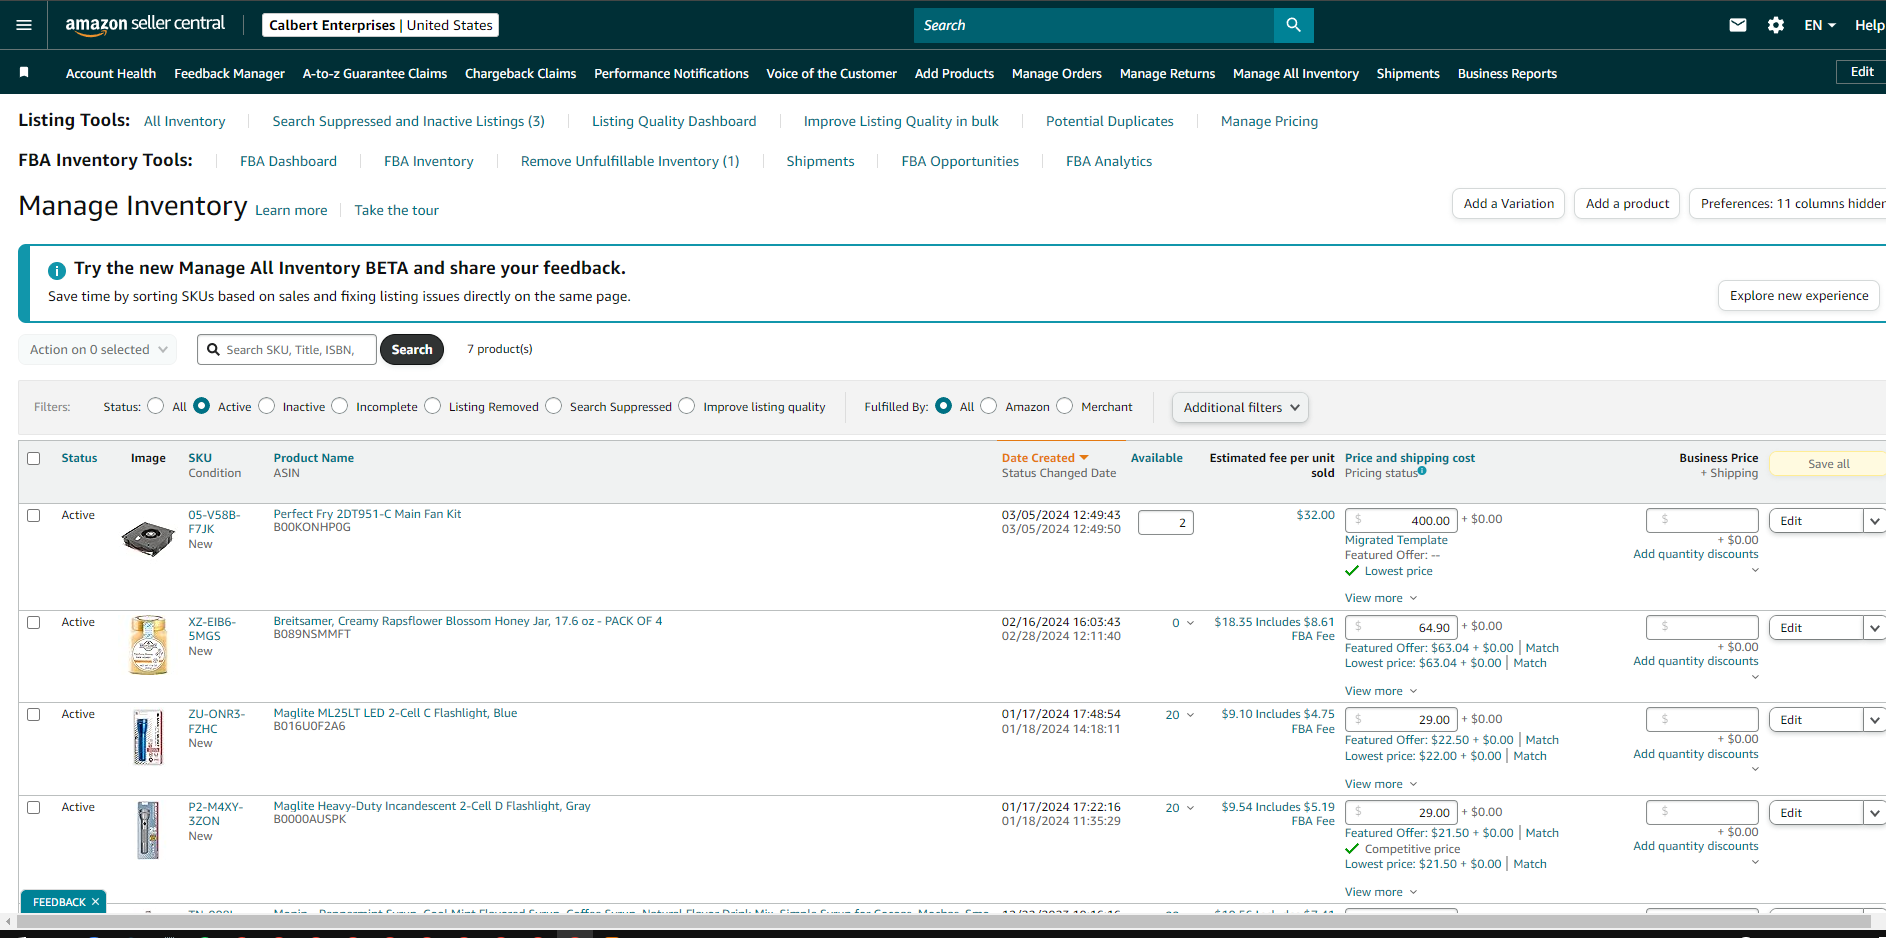The height and width of the screenshot is (938, 1886).
Task: Go to FBA Inventory tab
Action: tap(429, 161)
